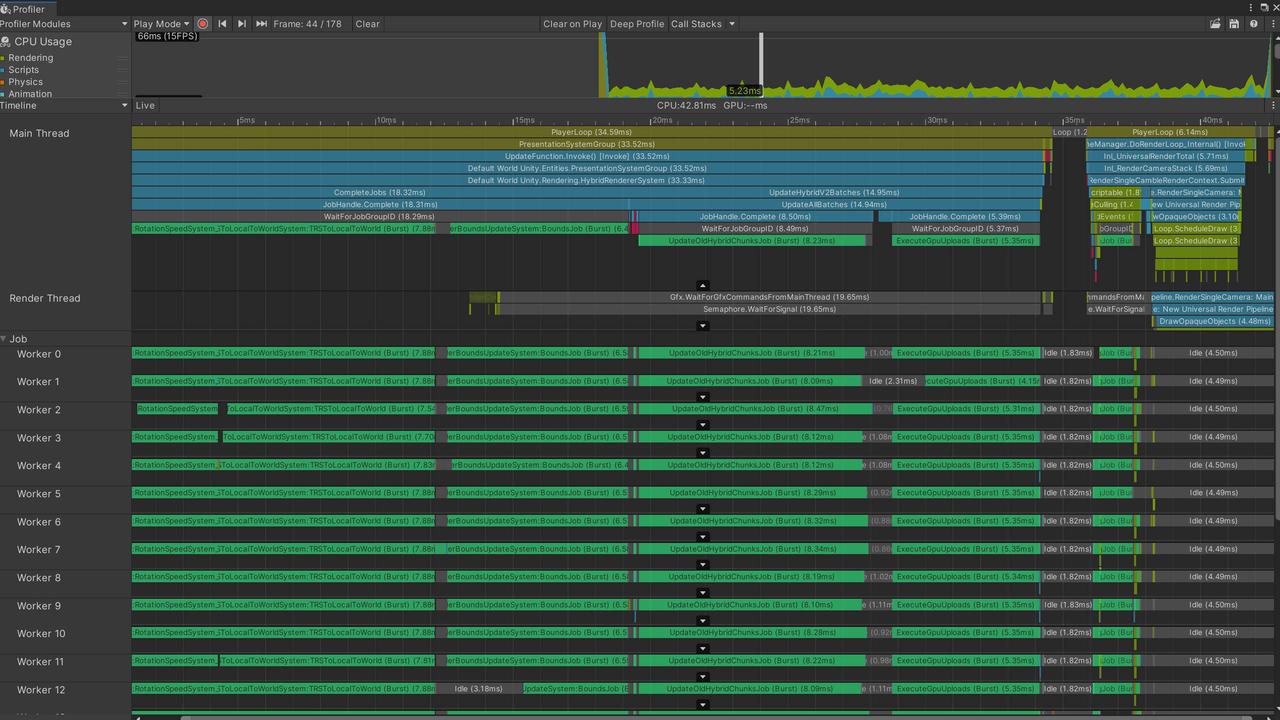Expand the Worker 1 track arrow
1280x720 pixels.
(702, 396)
